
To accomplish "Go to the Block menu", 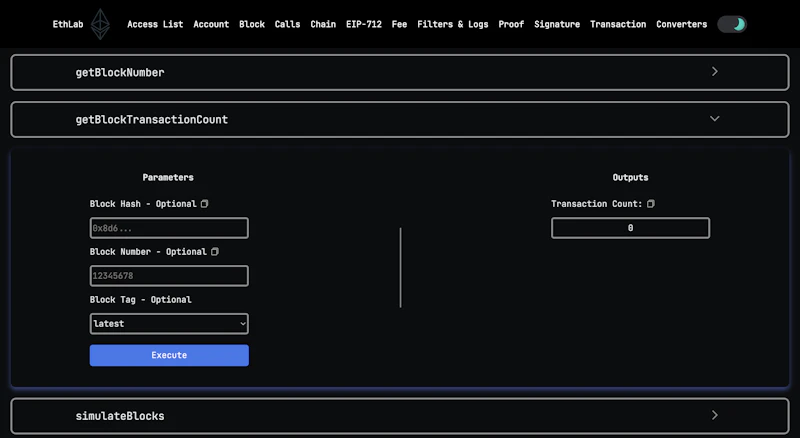I will click(252, 24).
